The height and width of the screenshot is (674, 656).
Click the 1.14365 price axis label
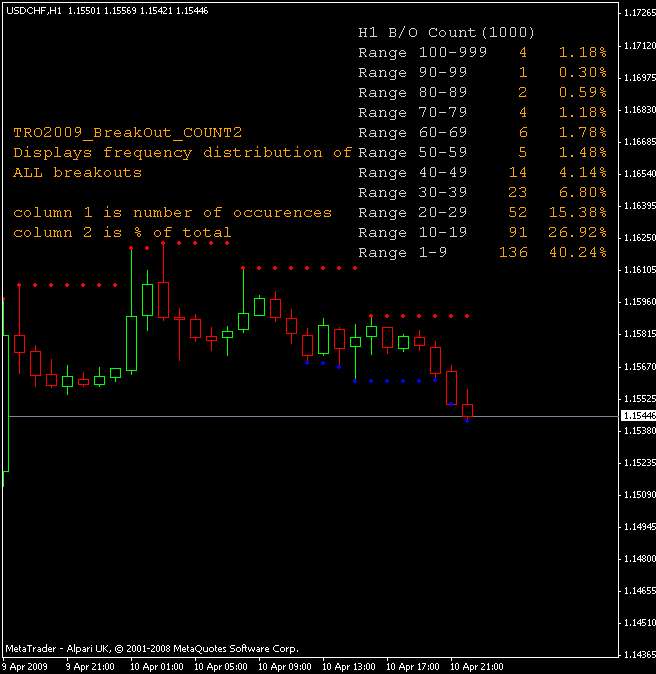(x=638, y=654)
